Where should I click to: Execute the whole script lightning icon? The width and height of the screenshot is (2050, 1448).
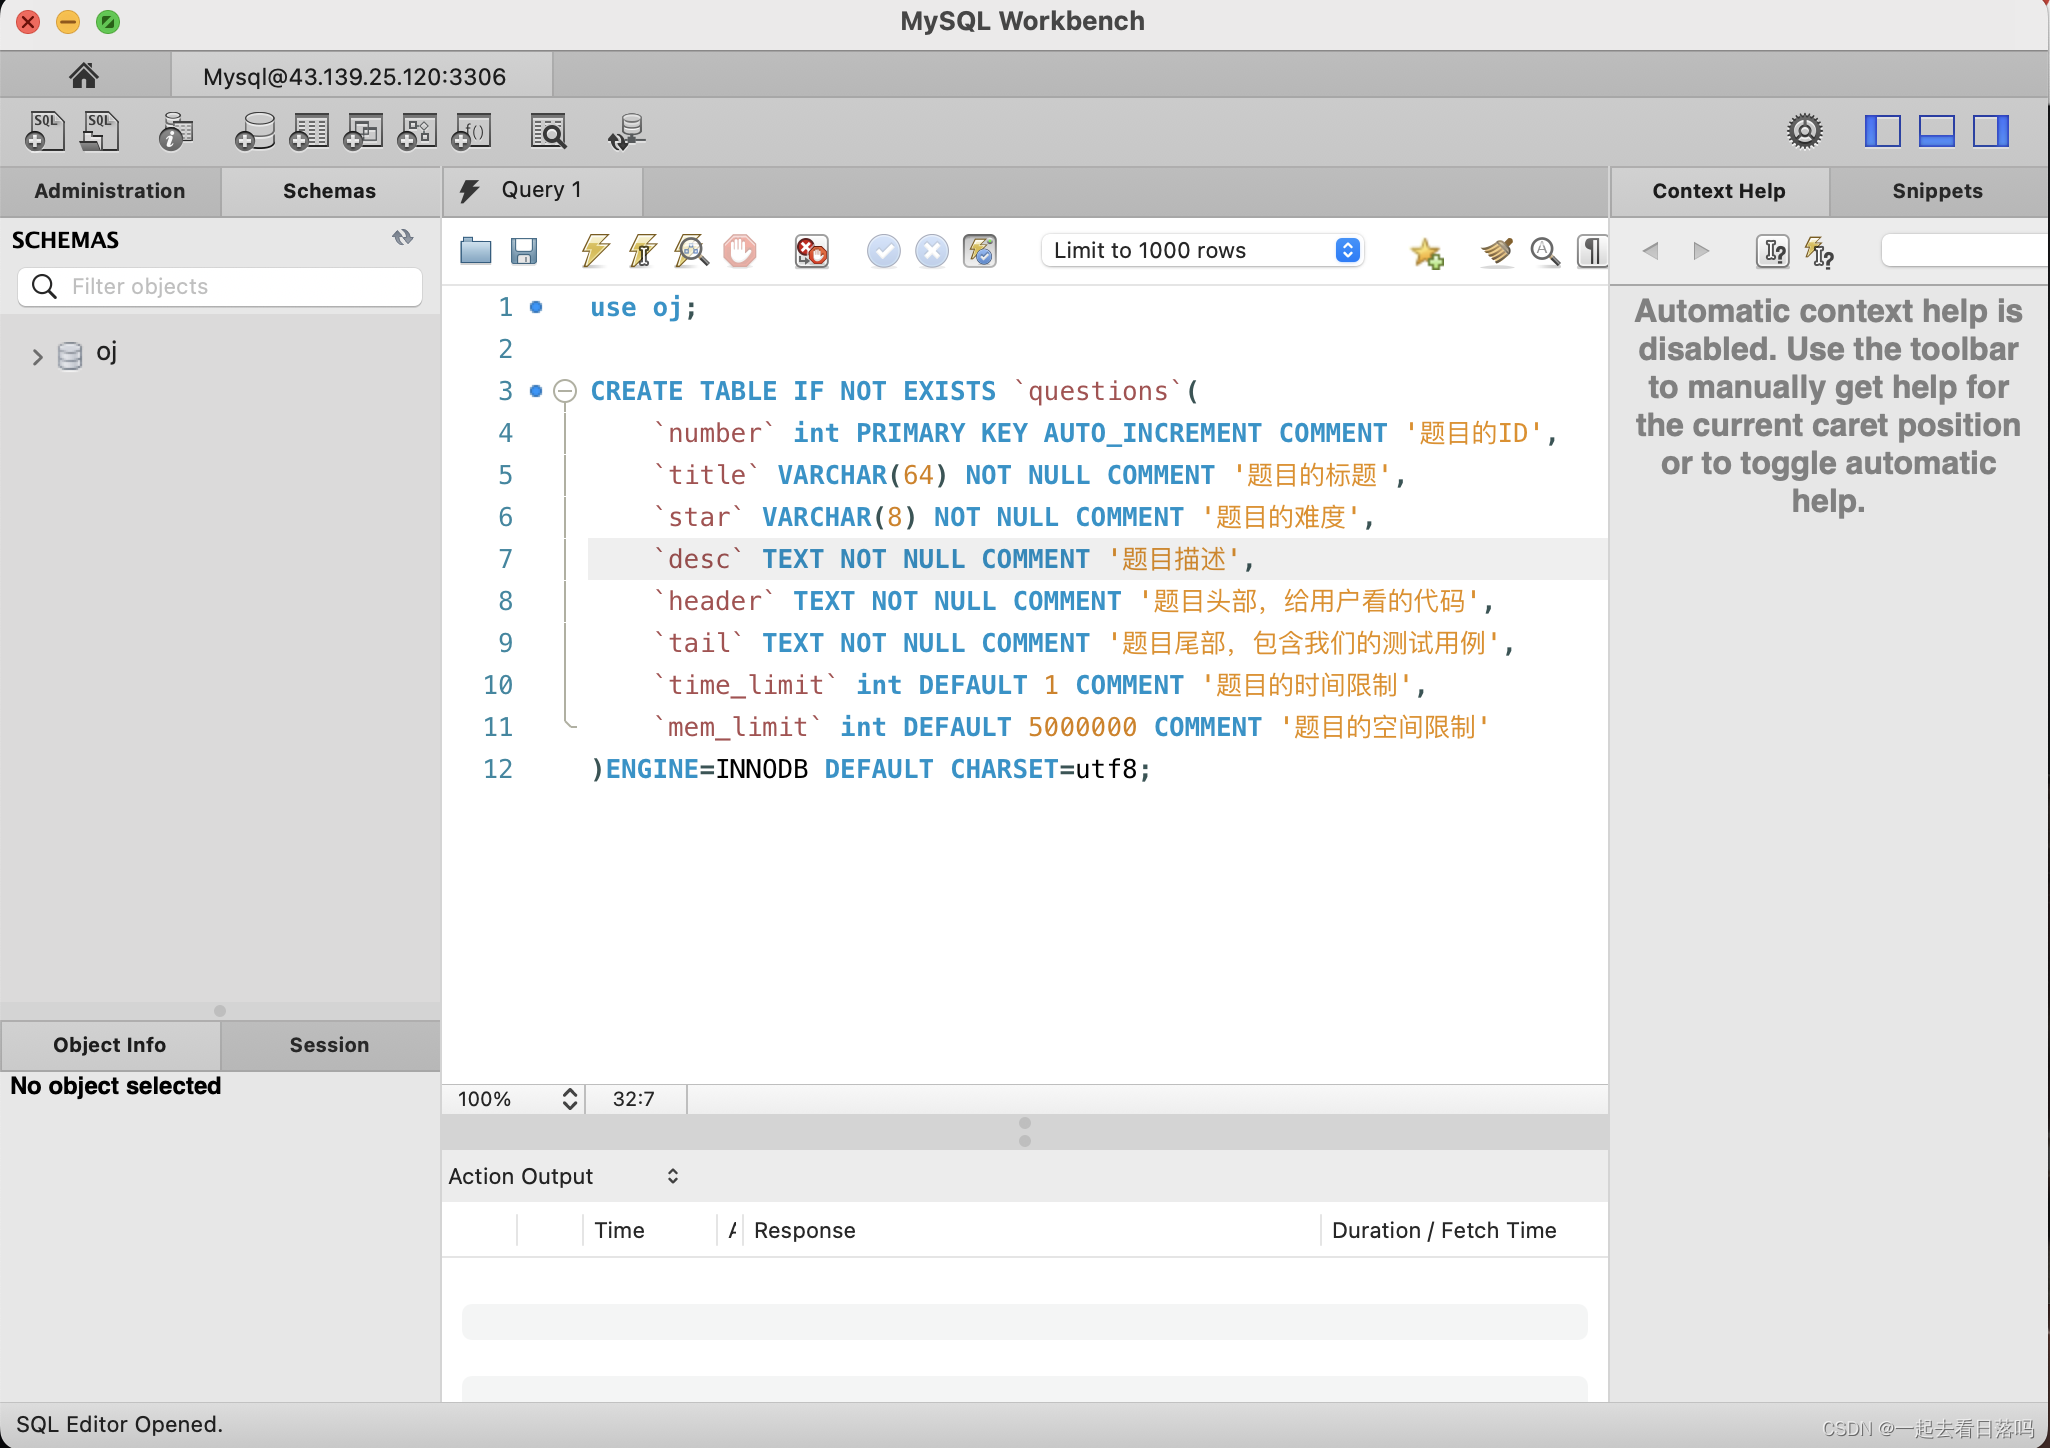(x=595, y=251)
